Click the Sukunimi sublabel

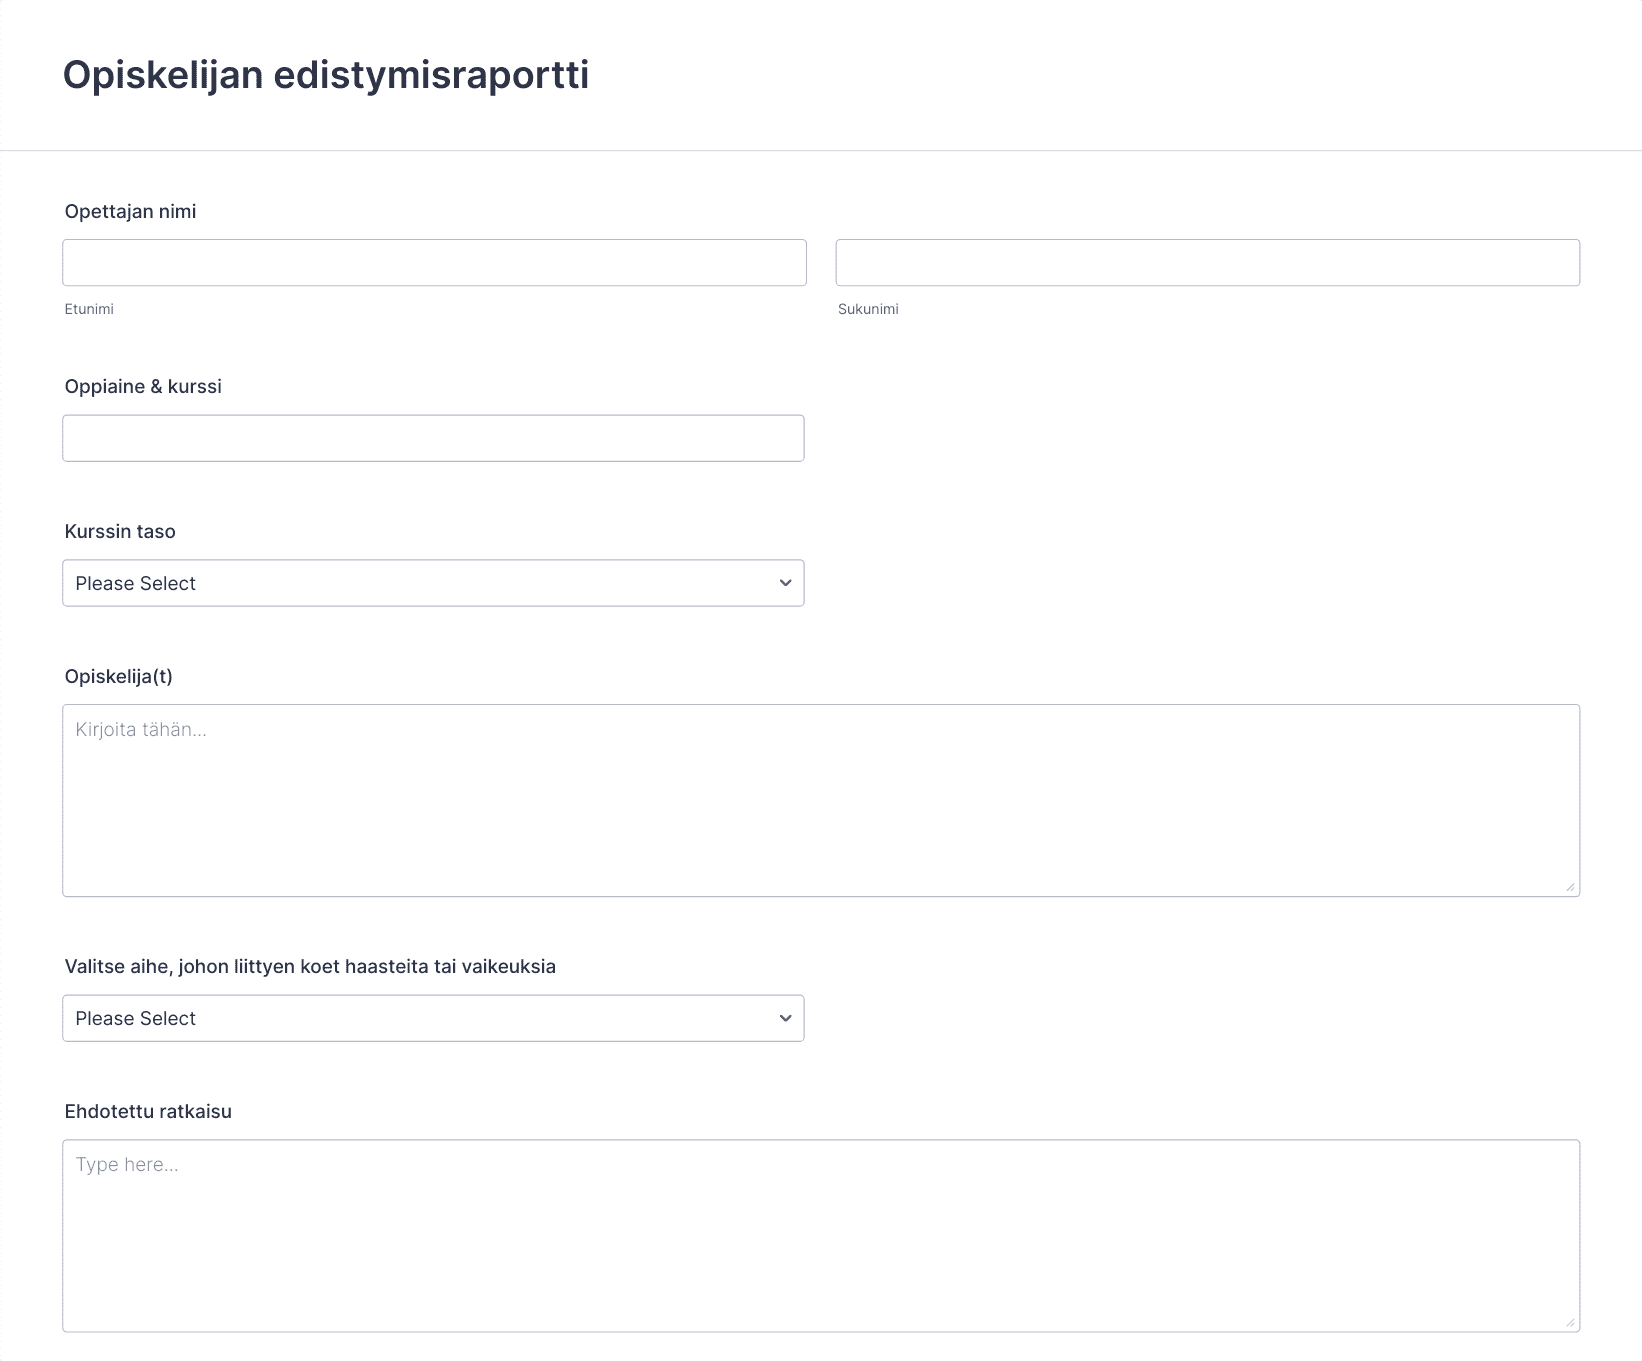pos(868,309)
